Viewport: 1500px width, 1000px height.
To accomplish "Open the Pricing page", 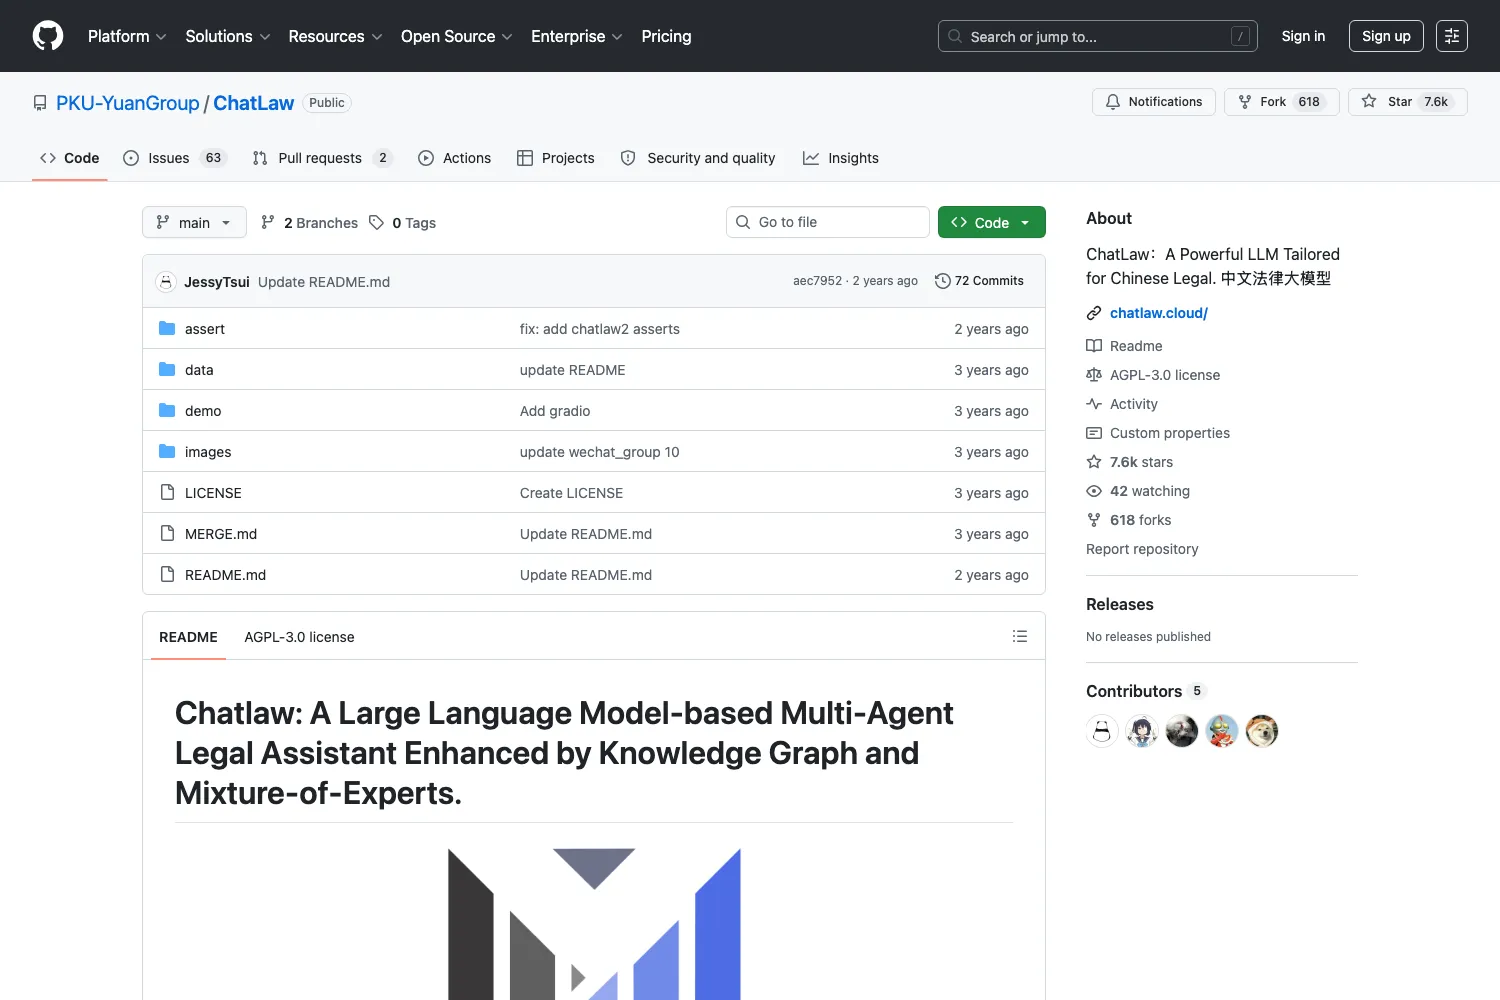I will [x=666, y=36].
